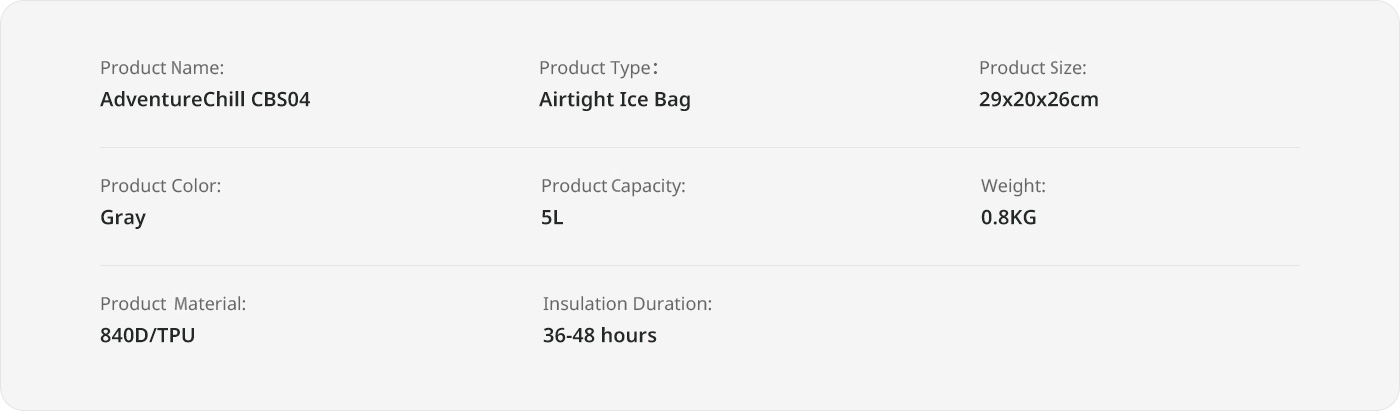Select the 36-48 hours value
This screenshot has width=1400, height=411.
click(x=600, y=336)
